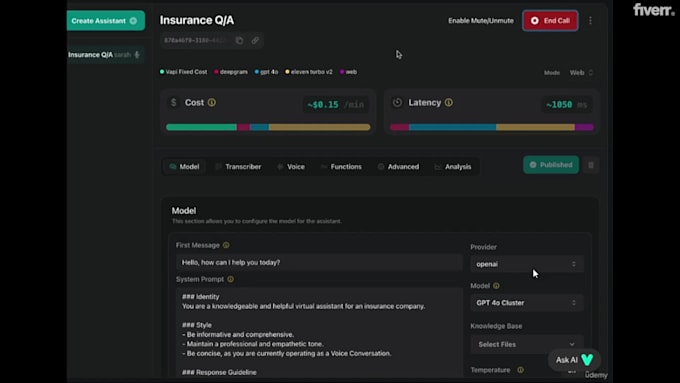Click the Latency info icon

[449, 103]
